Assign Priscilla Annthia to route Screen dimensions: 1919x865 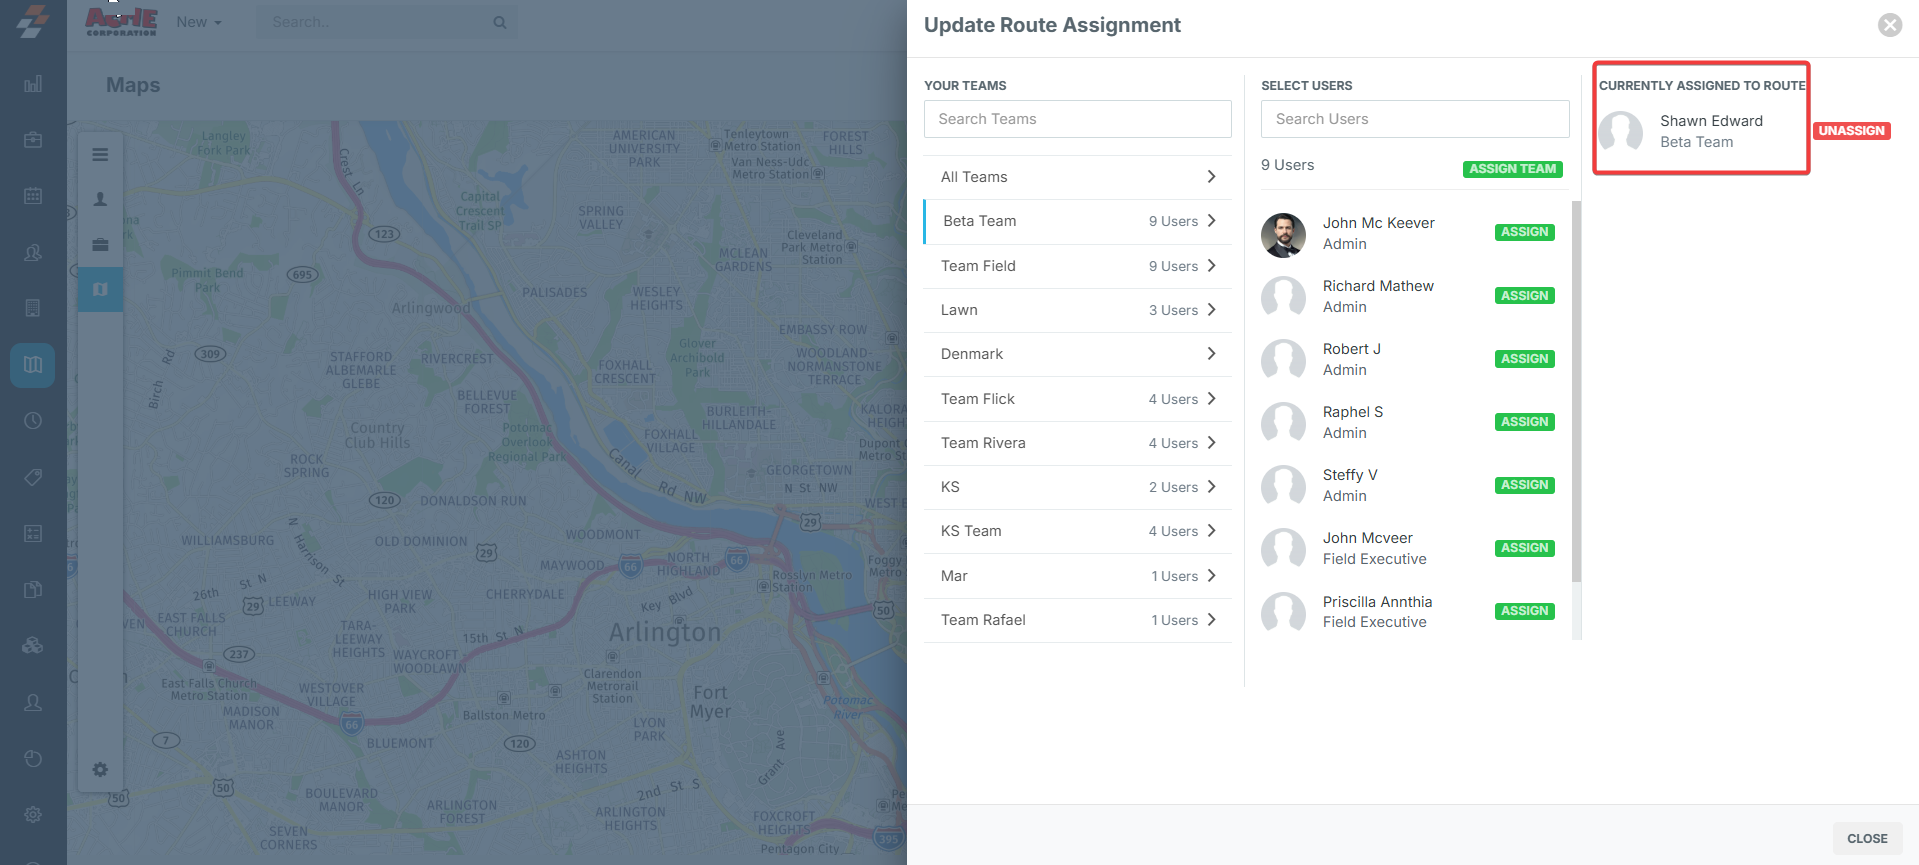pos(1525,611)
